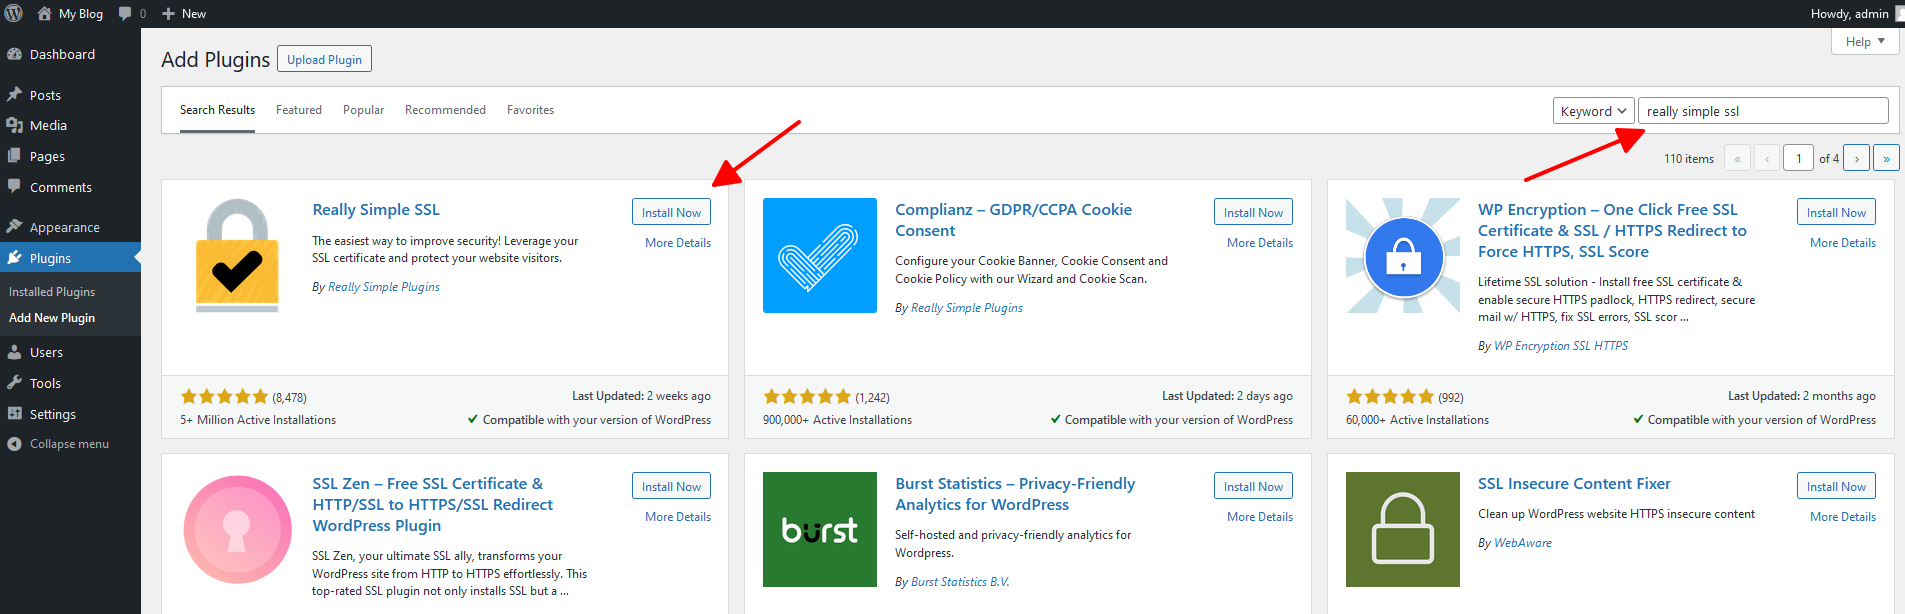Click the WP Encryption plugin icon
The width and height of the screenshot is (1905, 614).
(x=1403, y=255)
